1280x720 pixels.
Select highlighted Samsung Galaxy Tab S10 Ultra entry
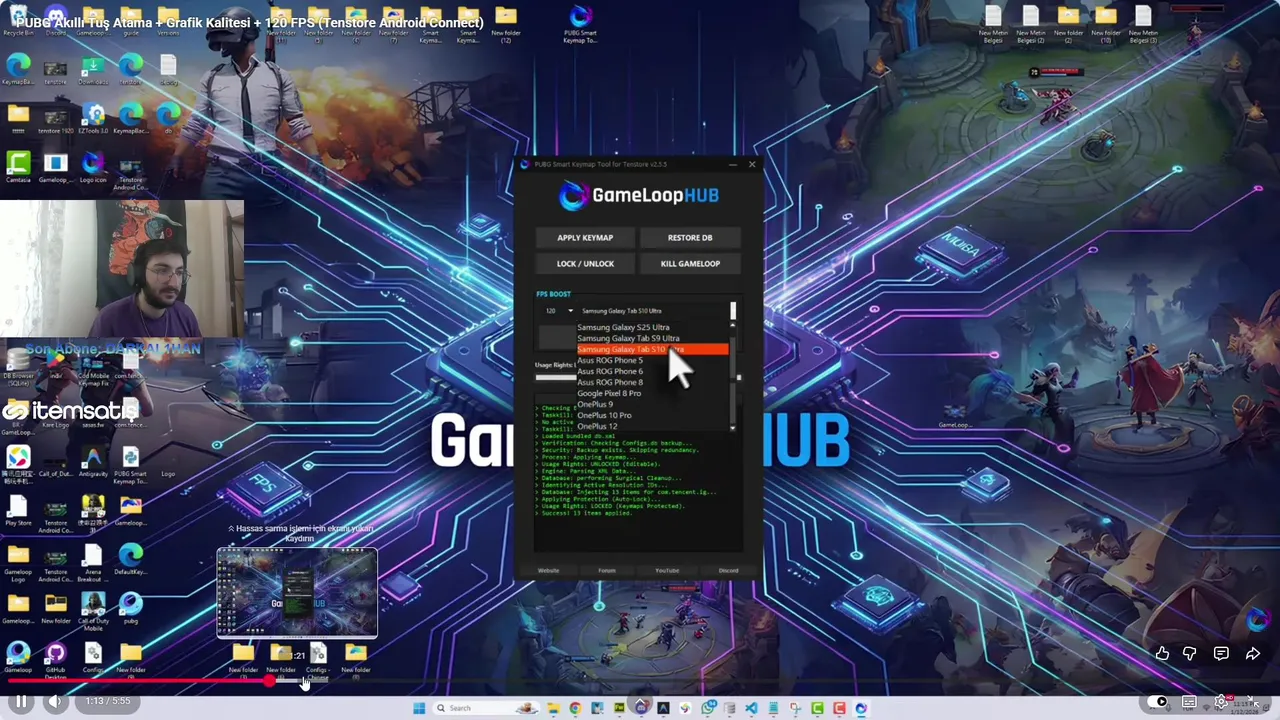[x=652, y=349]
